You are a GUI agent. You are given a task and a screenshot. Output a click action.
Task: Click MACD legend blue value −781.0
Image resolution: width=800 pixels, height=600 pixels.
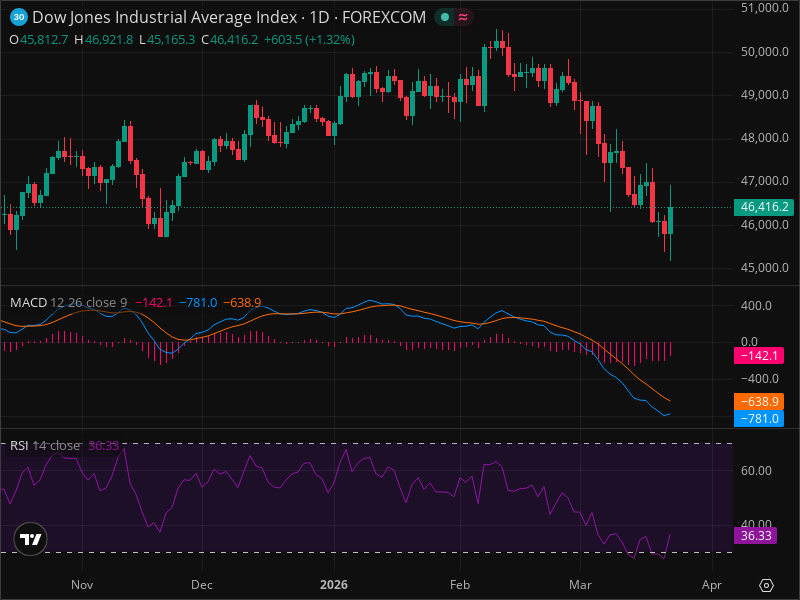[198, 303]
